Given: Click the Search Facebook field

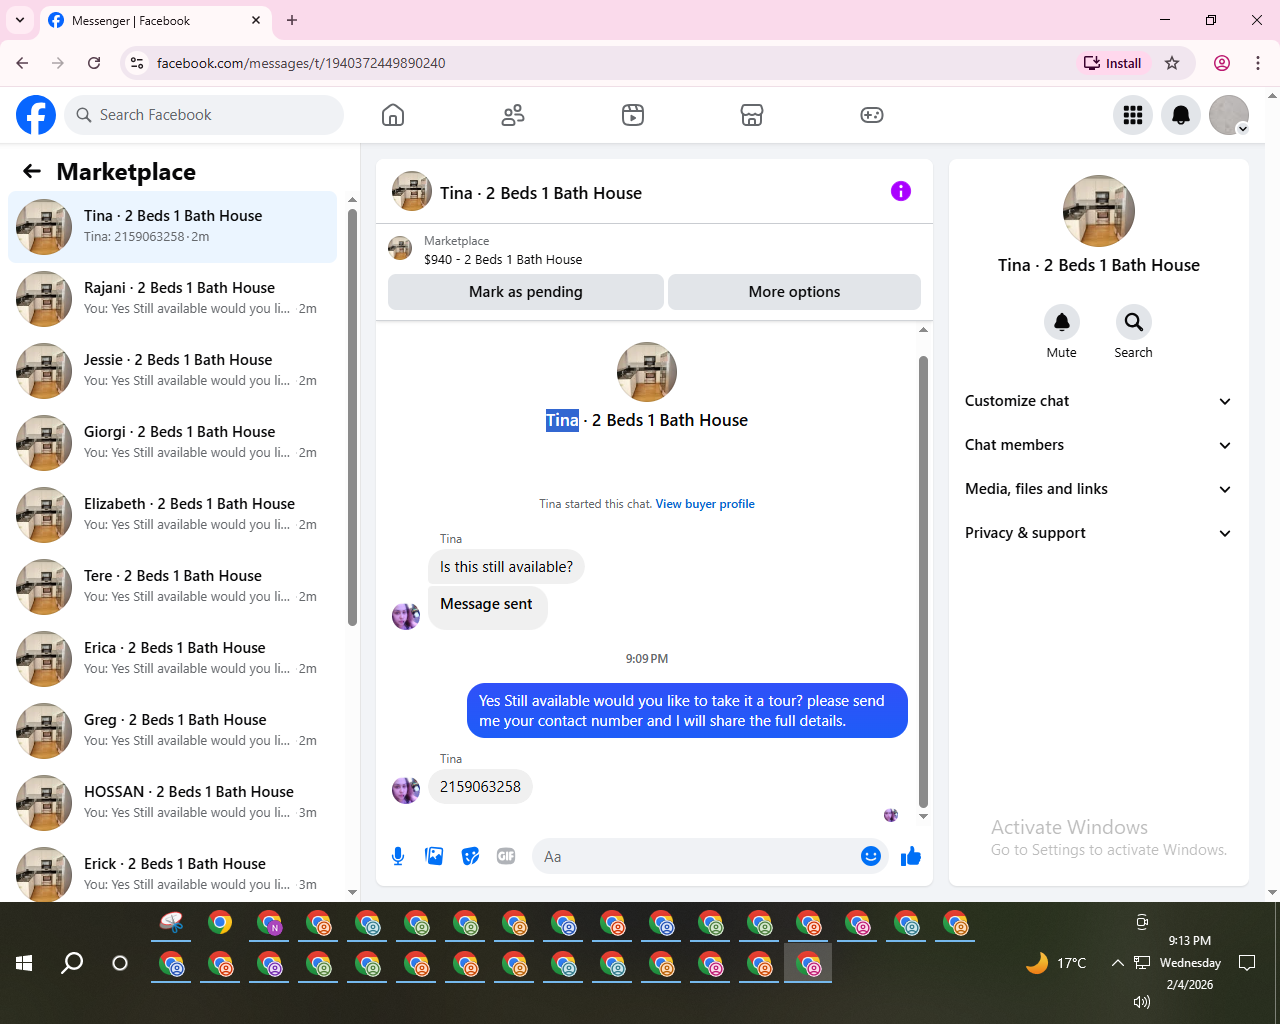Looking at the screenshot, I should pyautogui.click(x=204, y=115).
